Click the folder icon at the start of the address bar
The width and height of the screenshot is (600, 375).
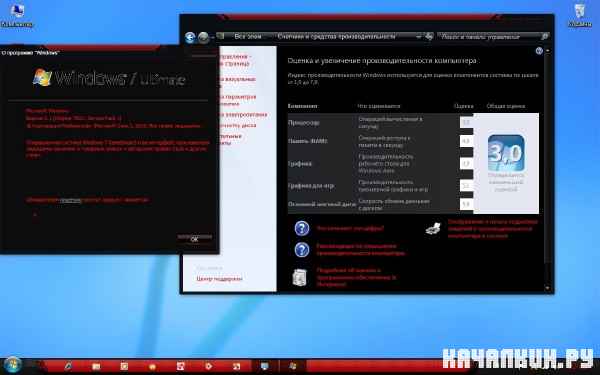(x=220, y=36)
